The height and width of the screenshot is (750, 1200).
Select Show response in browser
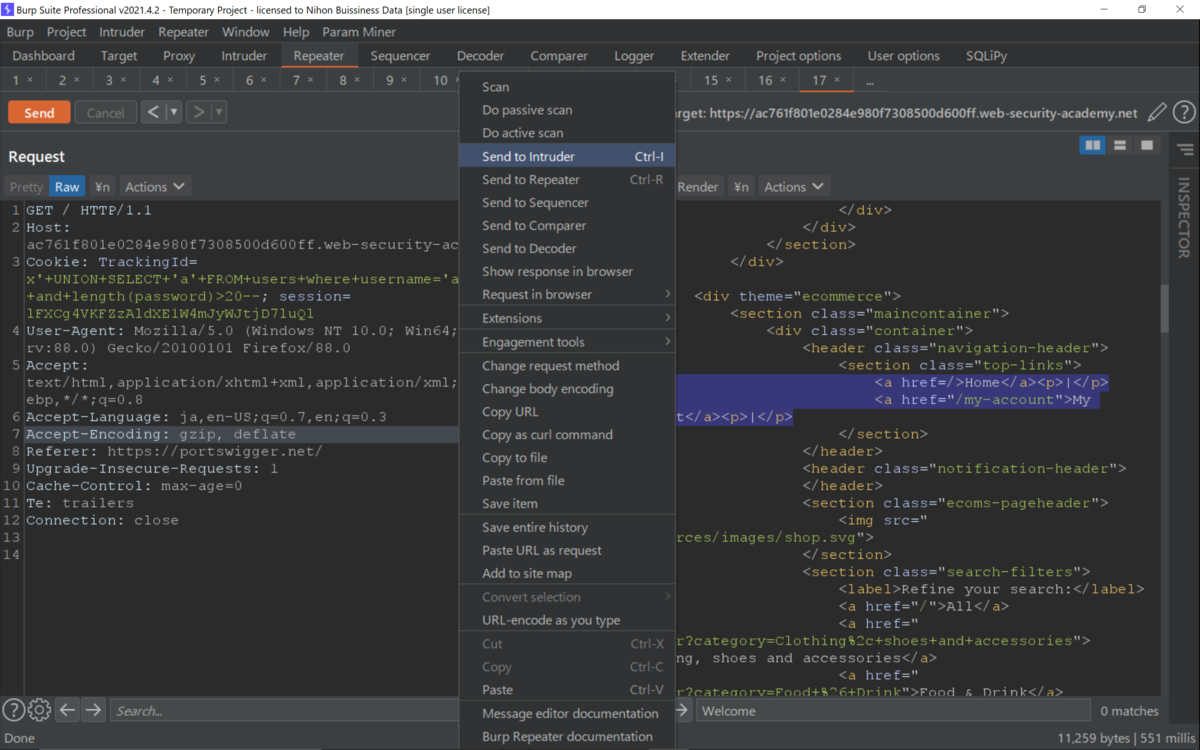click(x=567, y=271)
